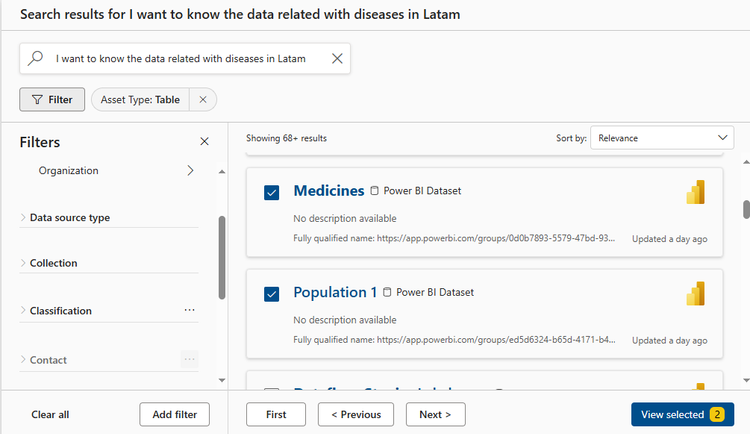Open Classification filter more options
Screen dimensions: 750x434
click(190, 311)
